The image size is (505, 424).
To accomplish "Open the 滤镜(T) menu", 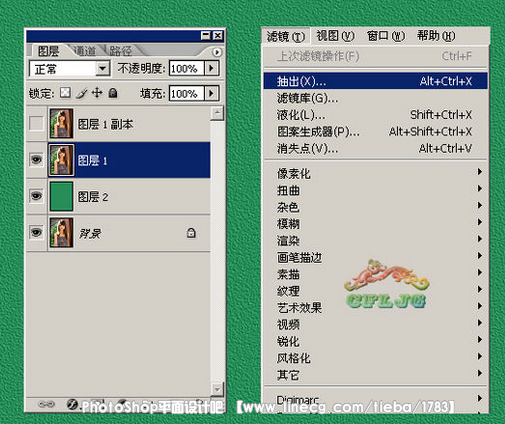I will click(286, 36).
